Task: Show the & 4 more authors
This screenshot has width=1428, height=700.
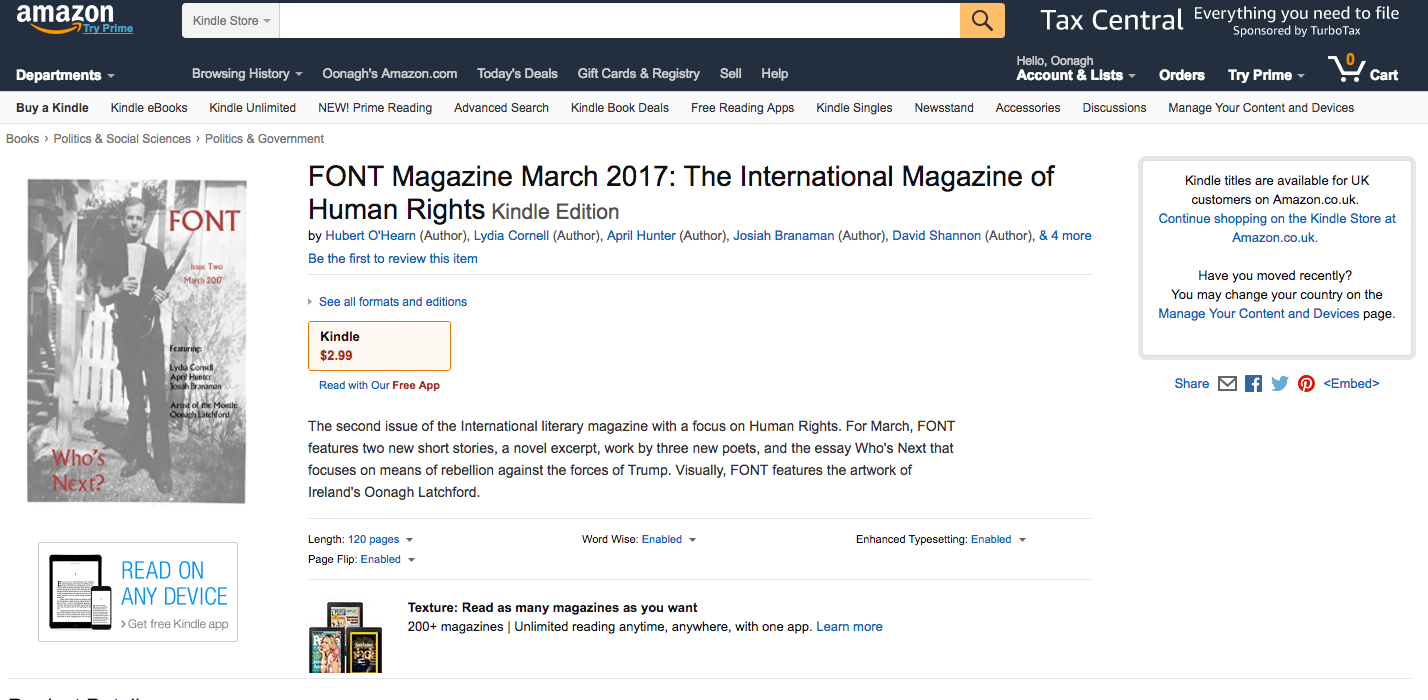Action: [x=1065, y=236]
